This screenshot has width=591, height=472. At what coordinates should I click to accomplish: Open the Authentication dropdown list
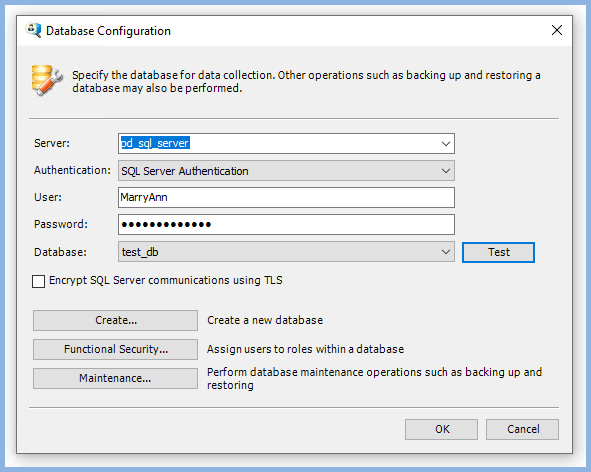tap(286, 171)
